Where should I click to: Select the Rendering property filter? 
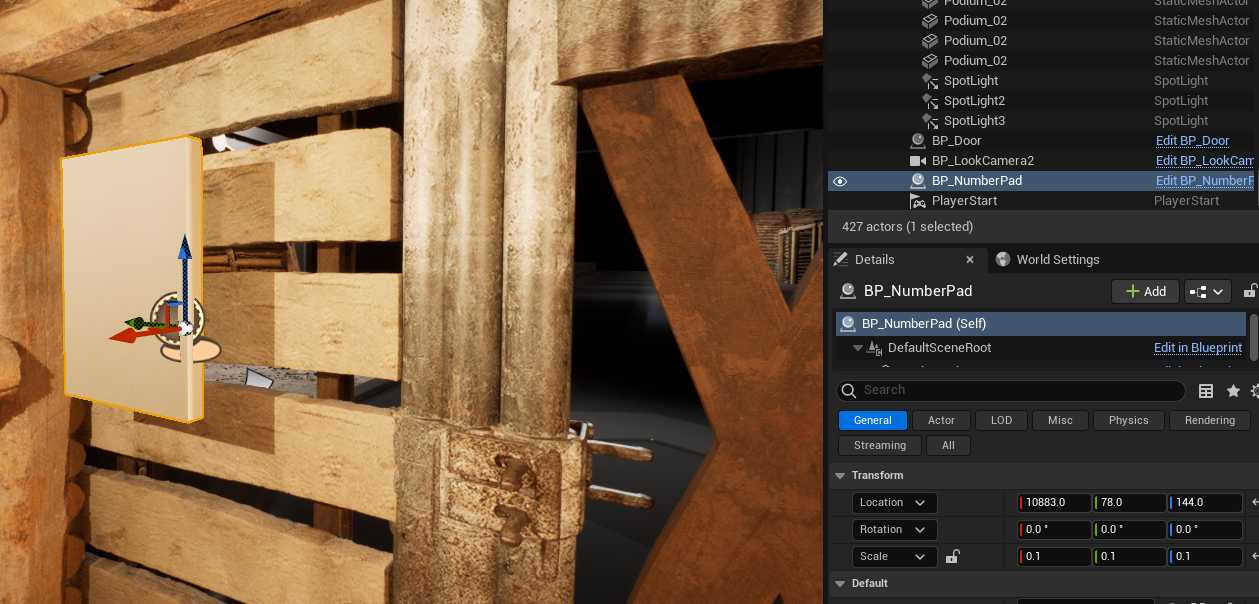(x=1210, y=421)
